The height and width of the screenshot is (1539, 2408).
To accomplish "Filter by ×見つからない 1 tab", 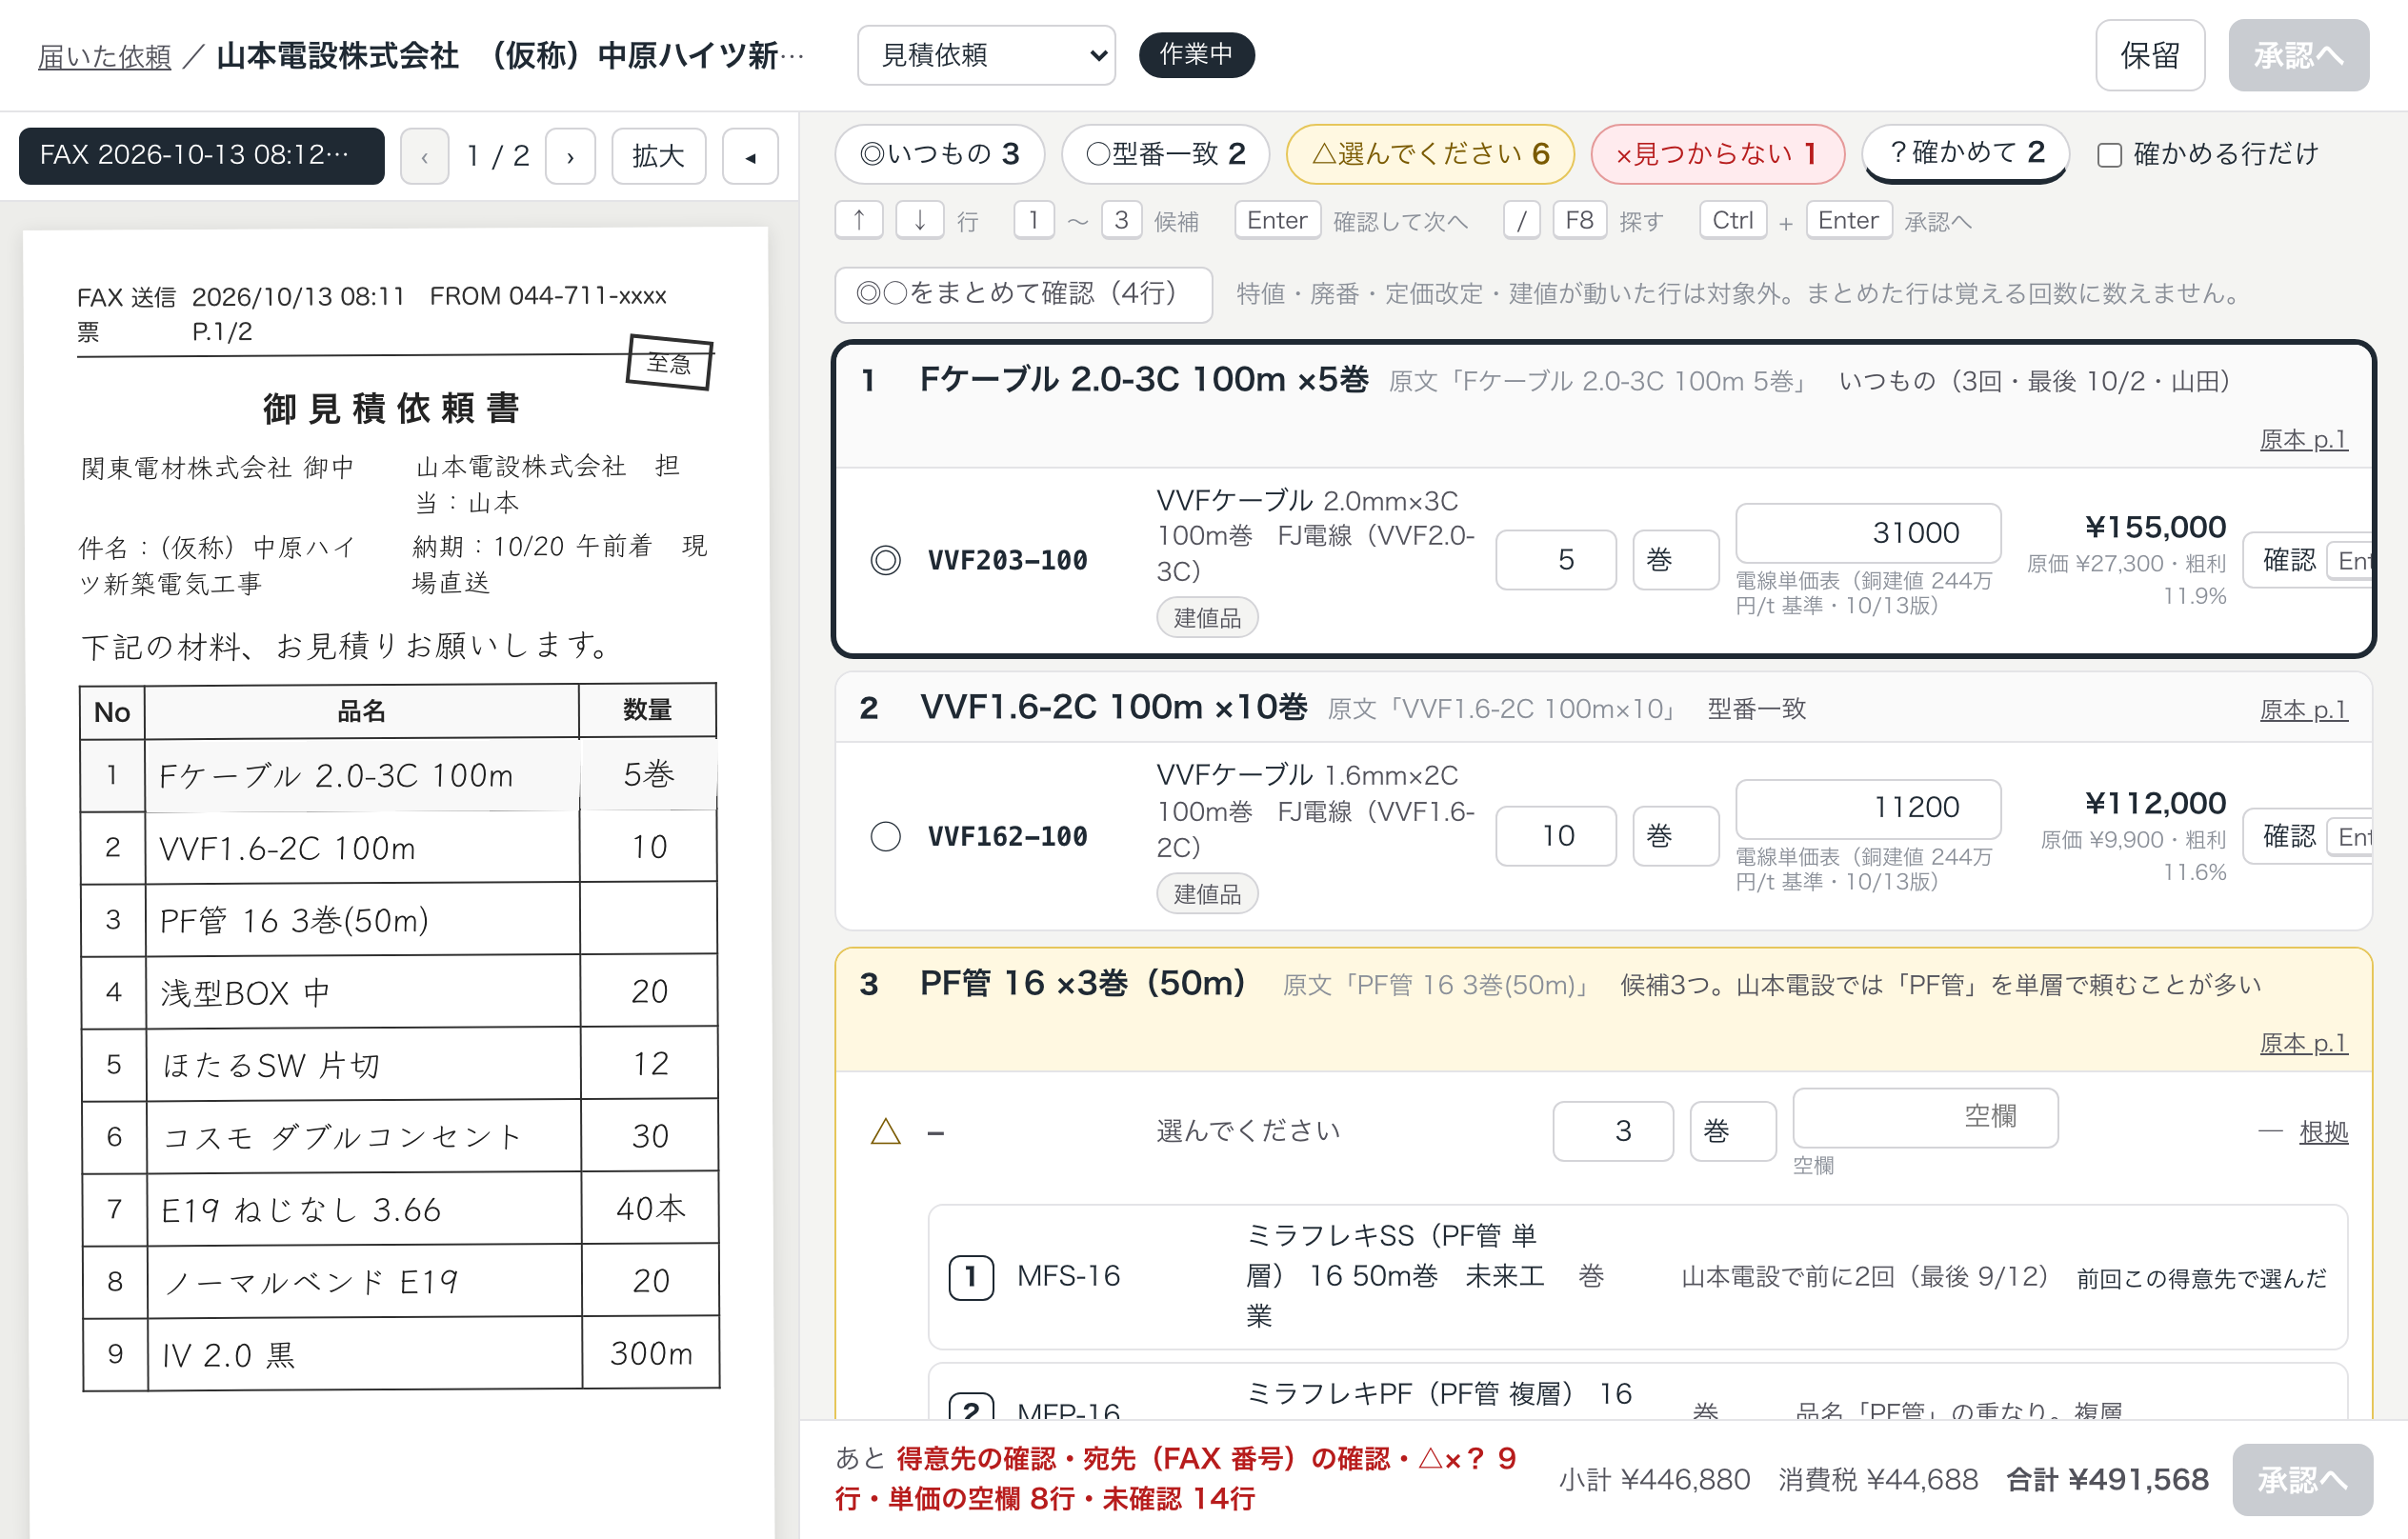I will [x=1717, y=154].
